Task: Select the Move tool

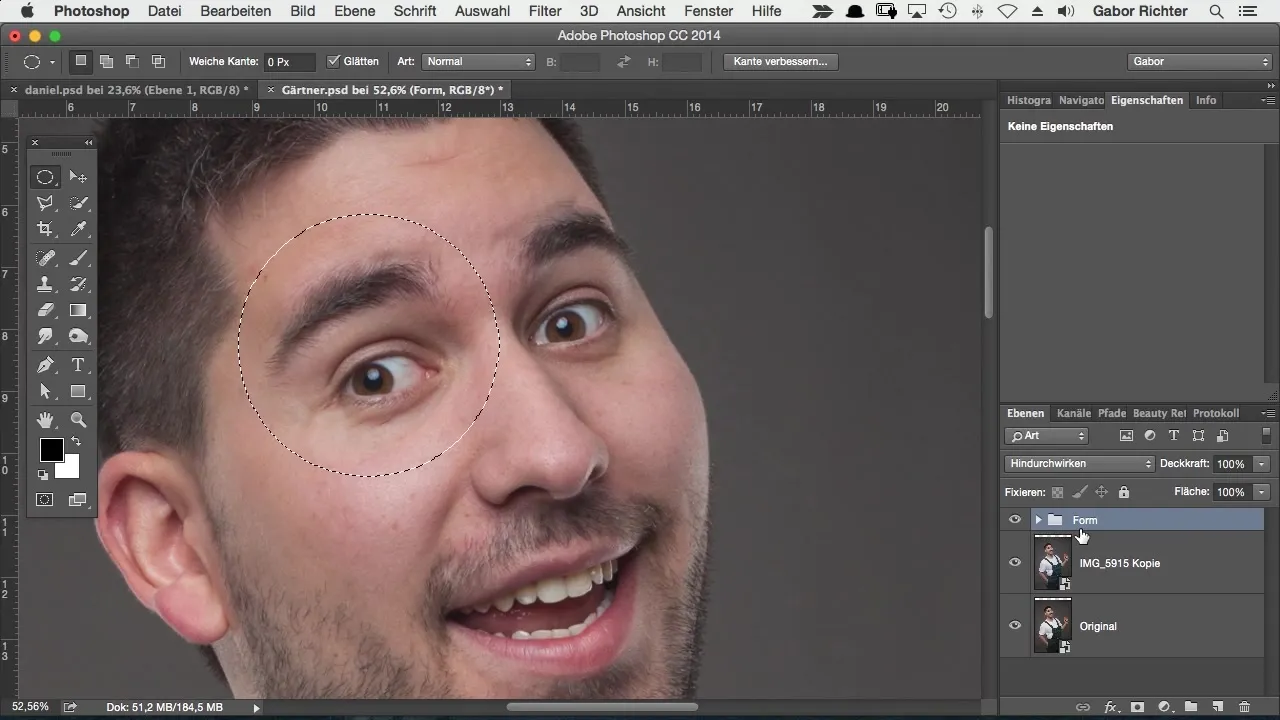Action: pos(78,177)
